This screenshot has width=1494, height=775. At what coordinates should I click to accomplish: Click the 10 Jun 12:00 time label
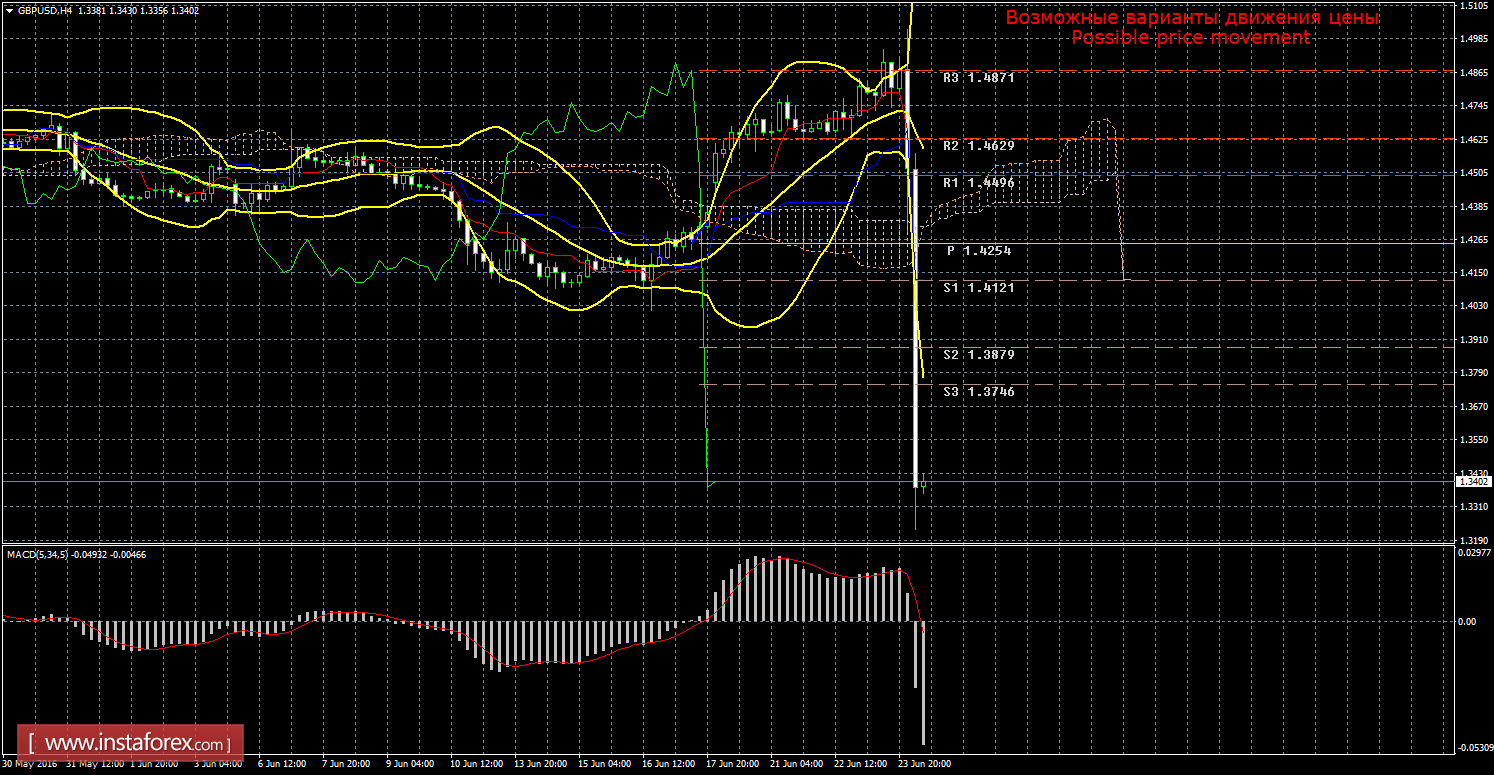(x=474, y=763)
